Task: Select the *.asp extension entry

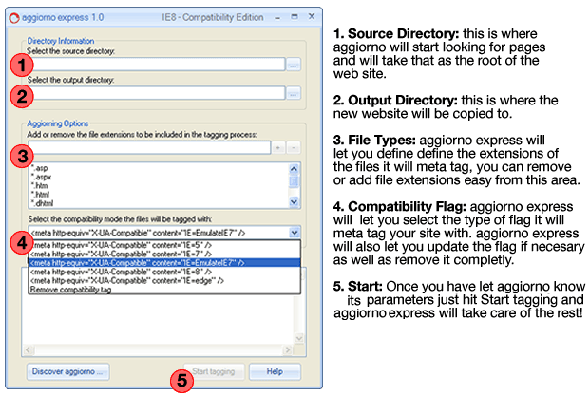Action: point(40,168)
